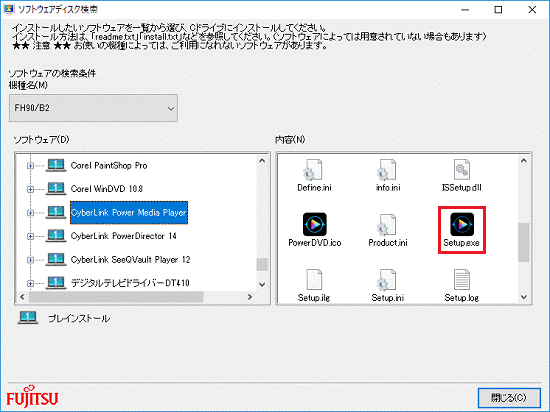The image size is (550, 412).
Task: Click the software tree vertical scrollbar thumb
Action: (262, 264)
